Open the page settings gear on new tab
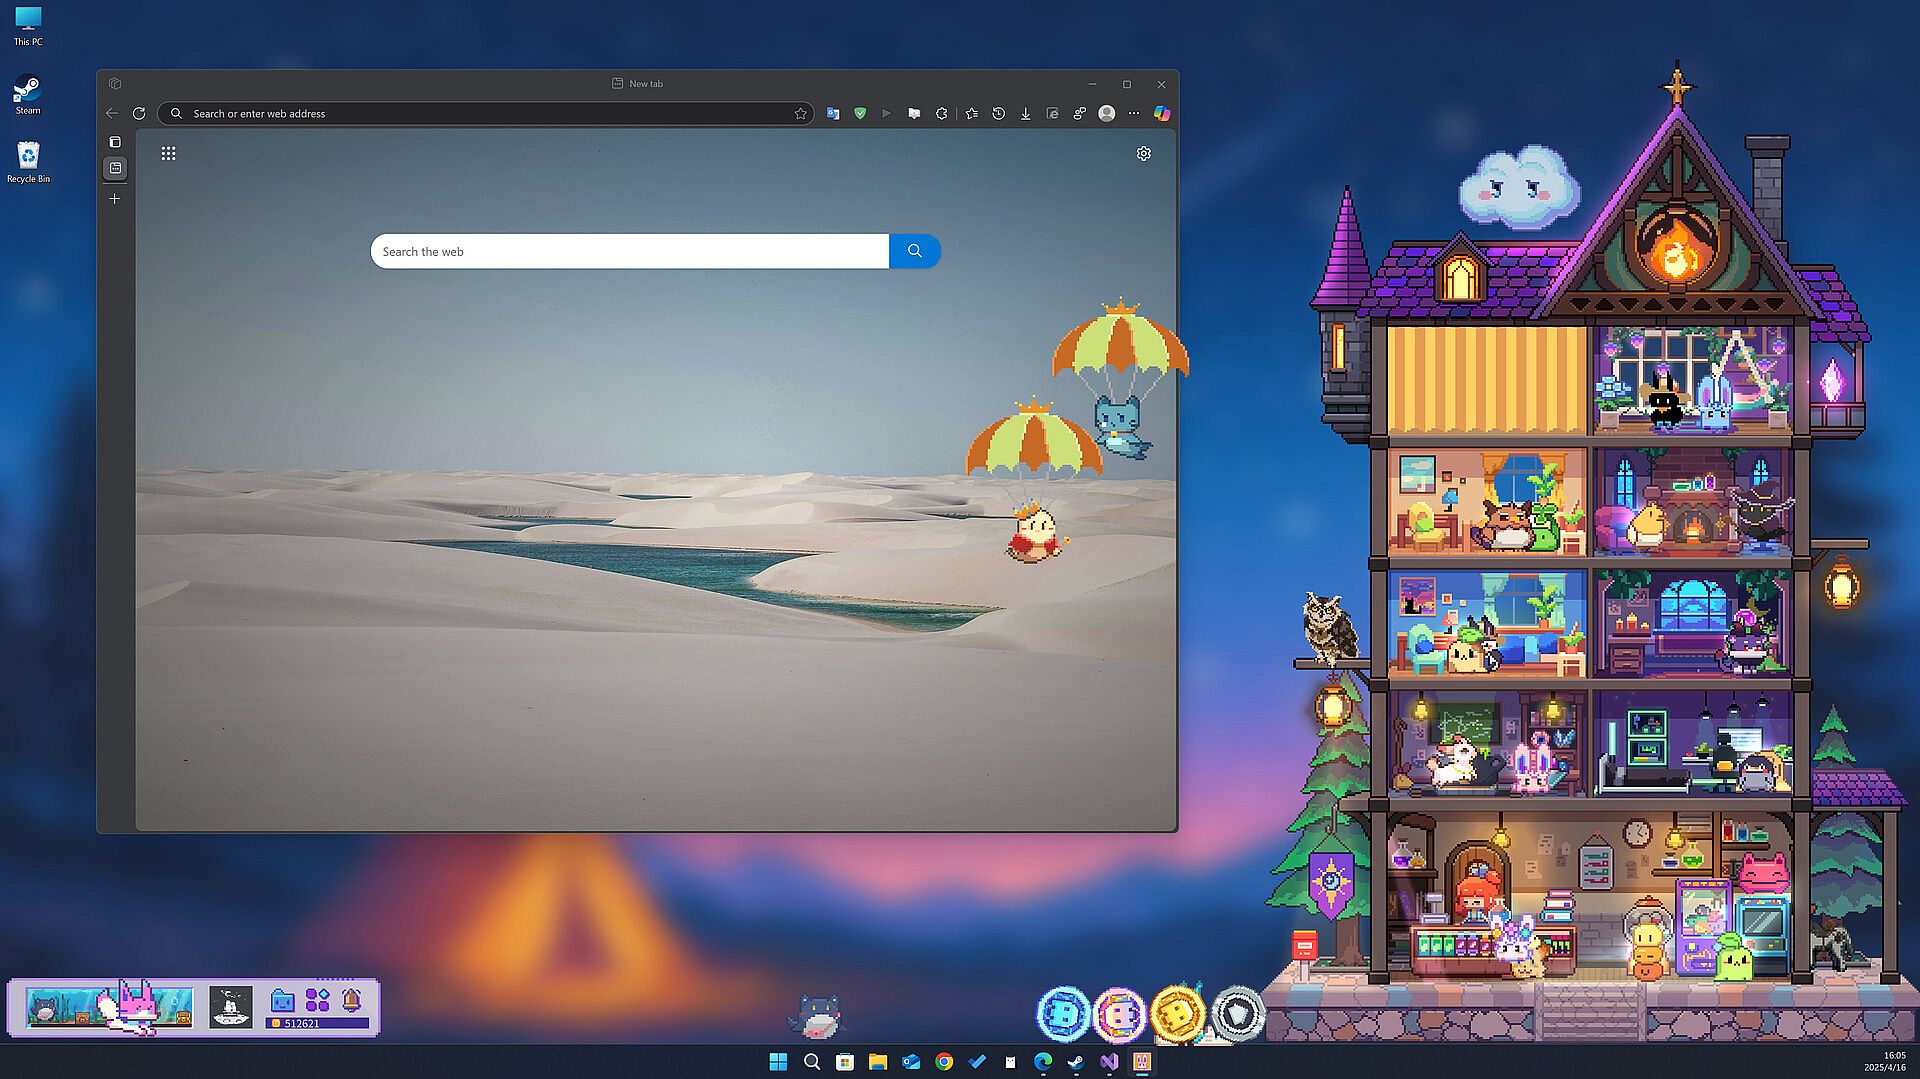This screenshot has width=1920, height=1079. 1143,154
